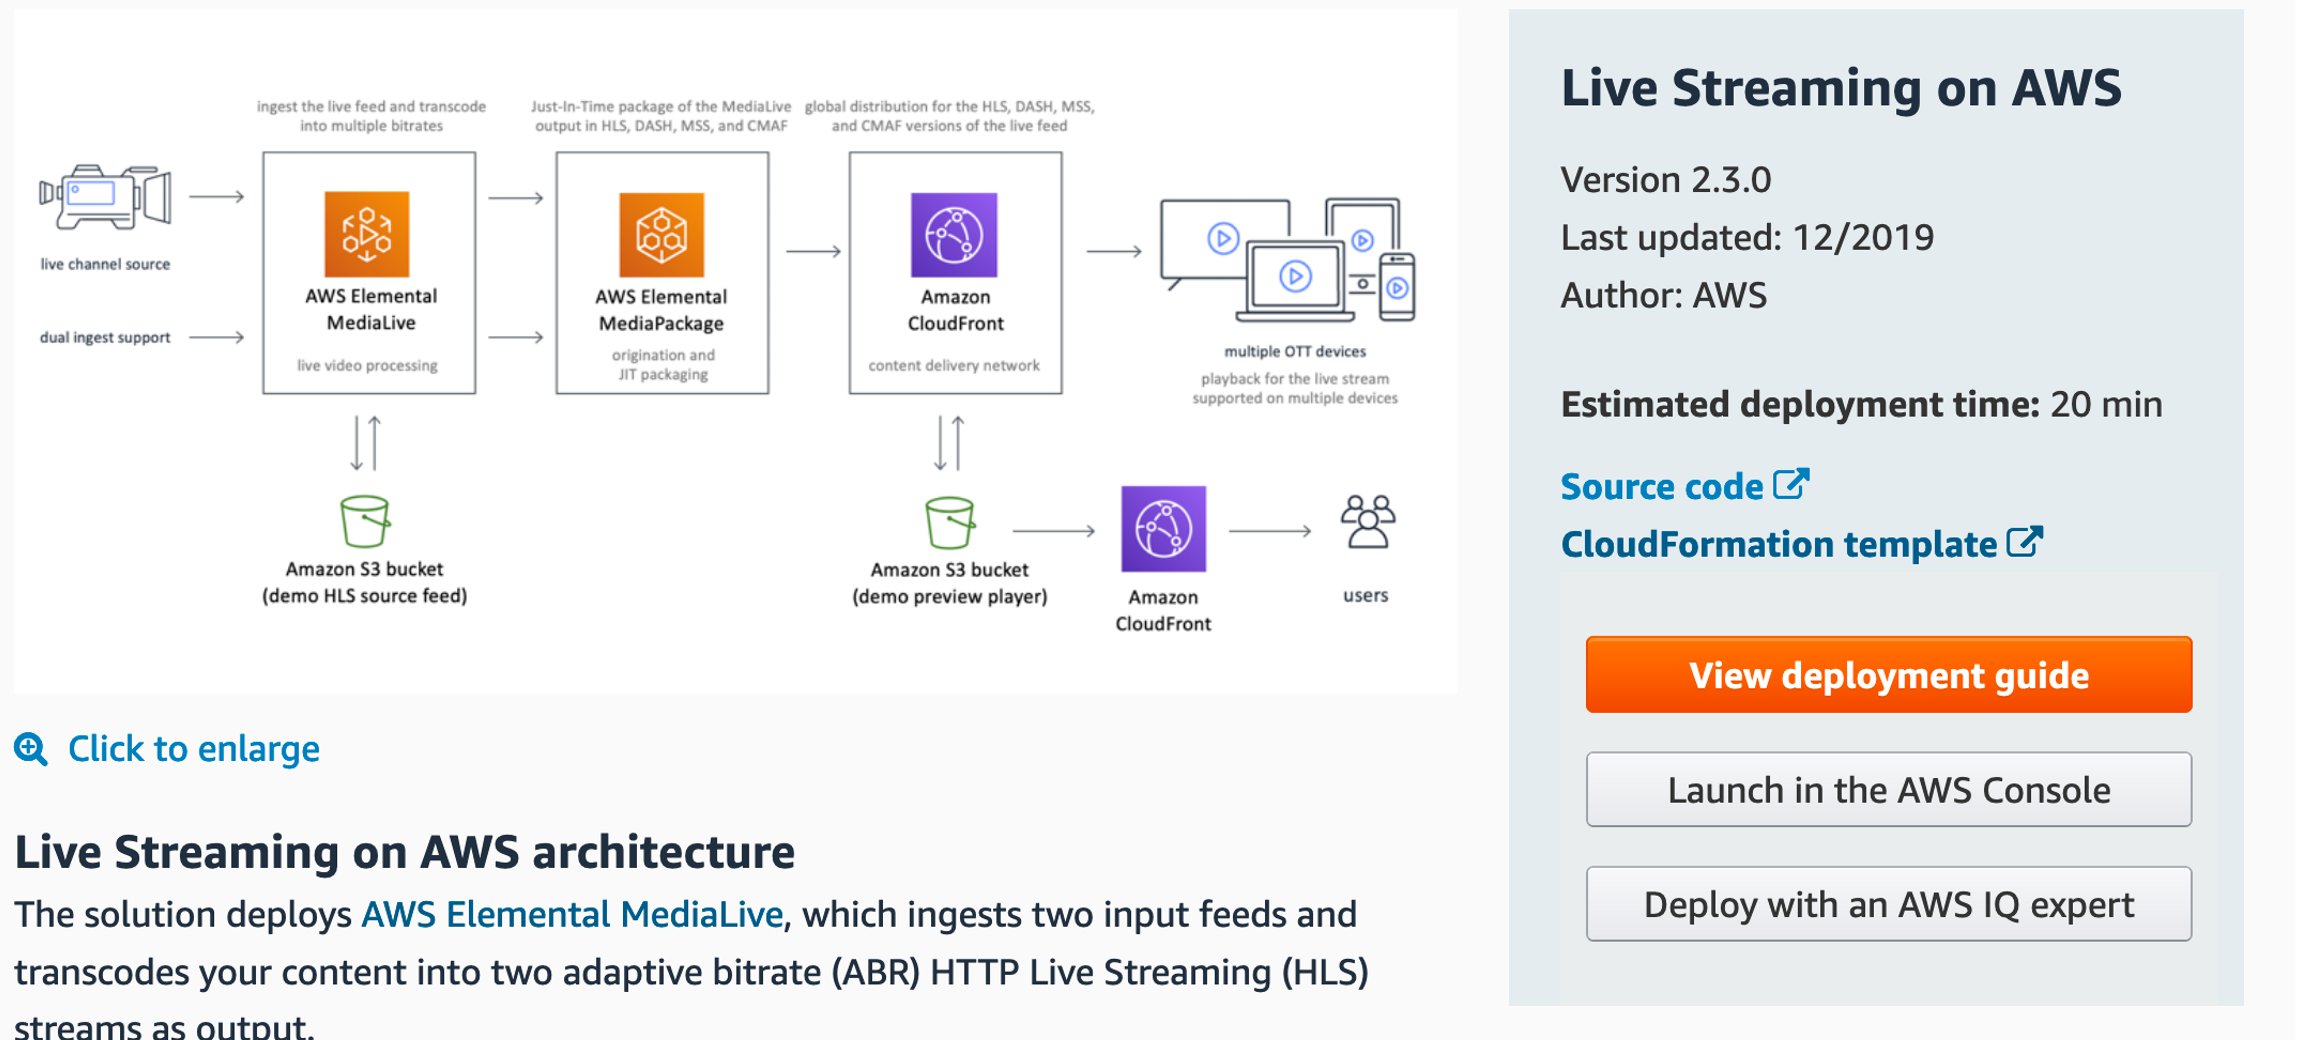
Task: Open the Source code link
Action: [x=1662, y=487]
